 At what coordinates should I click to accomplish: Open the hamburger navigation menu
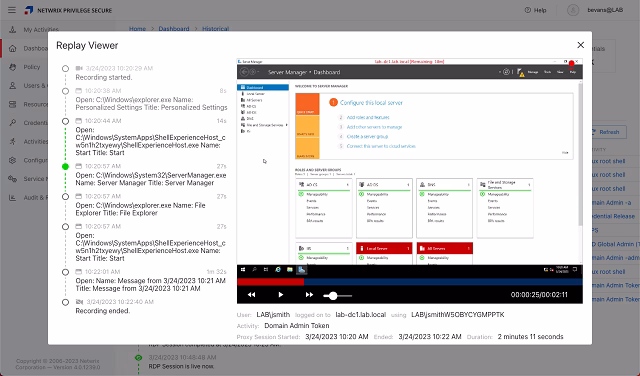(x=12, y=10)
